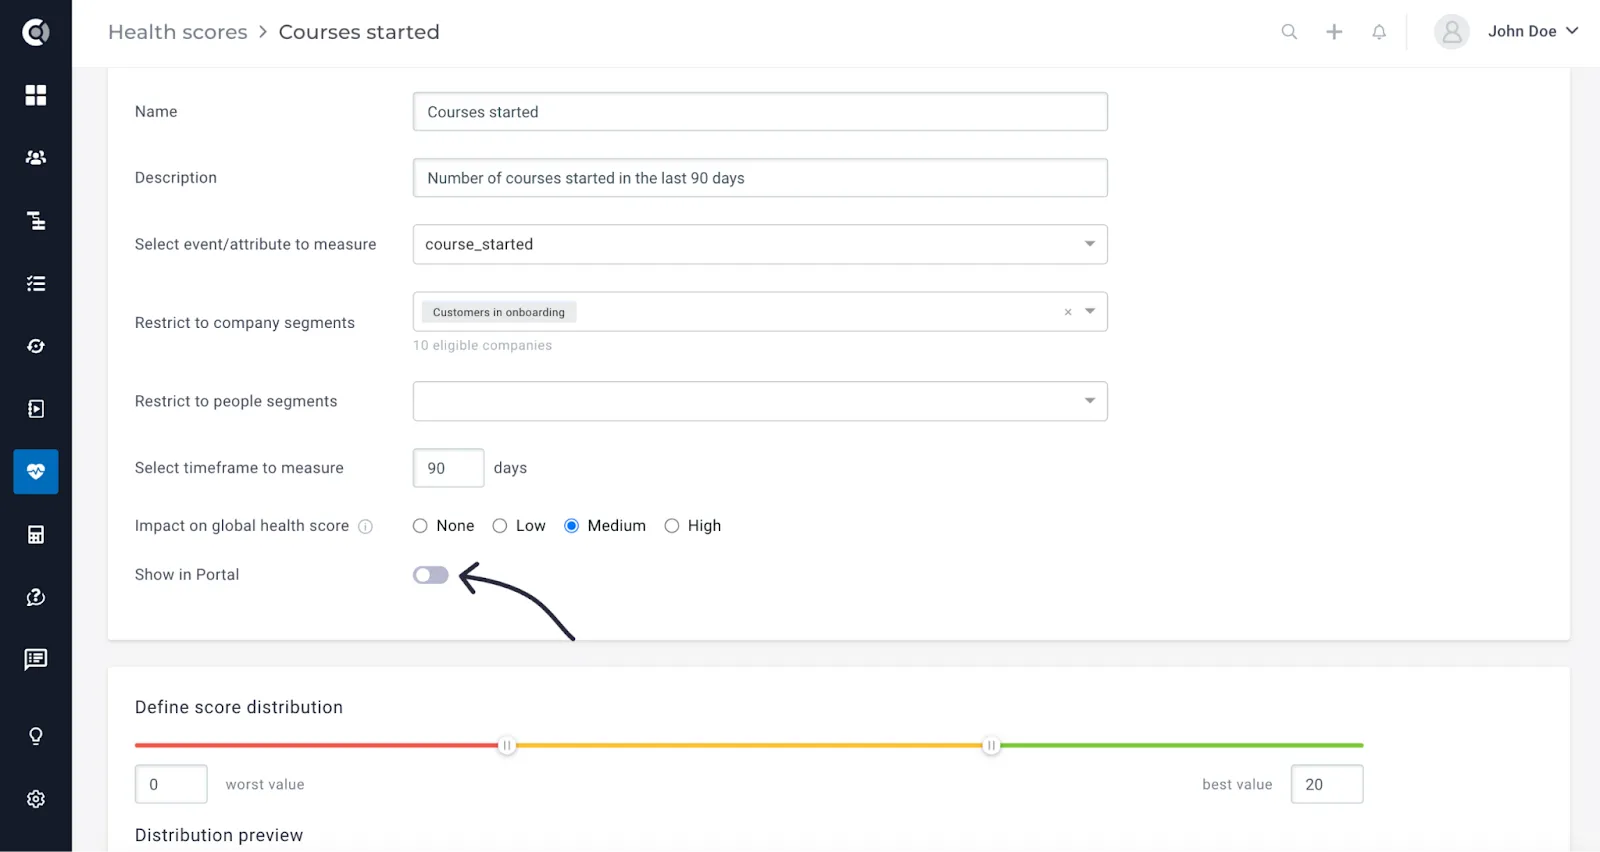
Task: Open the people segments dropdown
Action: tap(760, 401)
